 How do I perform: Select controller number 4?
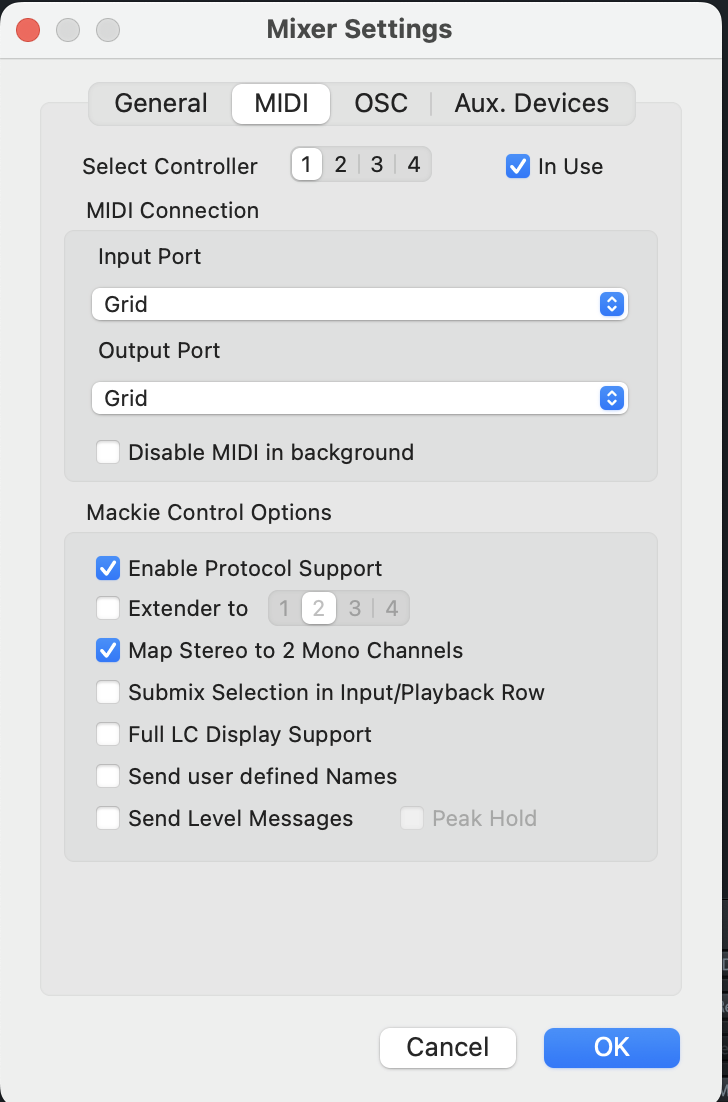pyautogui.click(x=413, y=165)
